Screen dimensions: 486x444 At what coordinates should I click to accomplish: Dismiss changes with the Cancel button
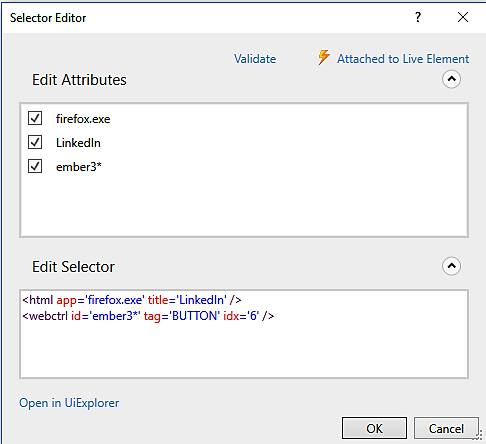point(446,428)
